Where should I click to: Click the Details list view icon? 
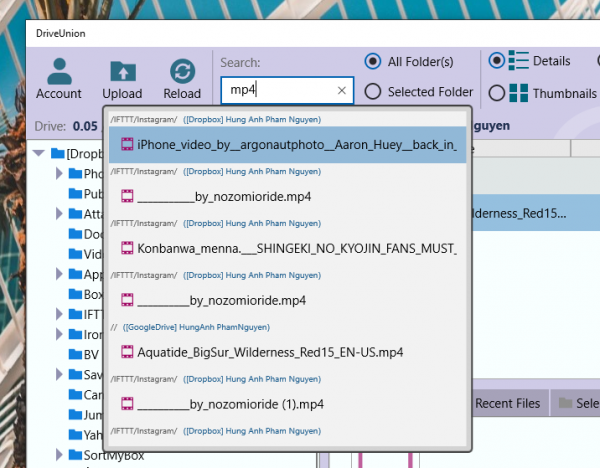click(518, 60)
